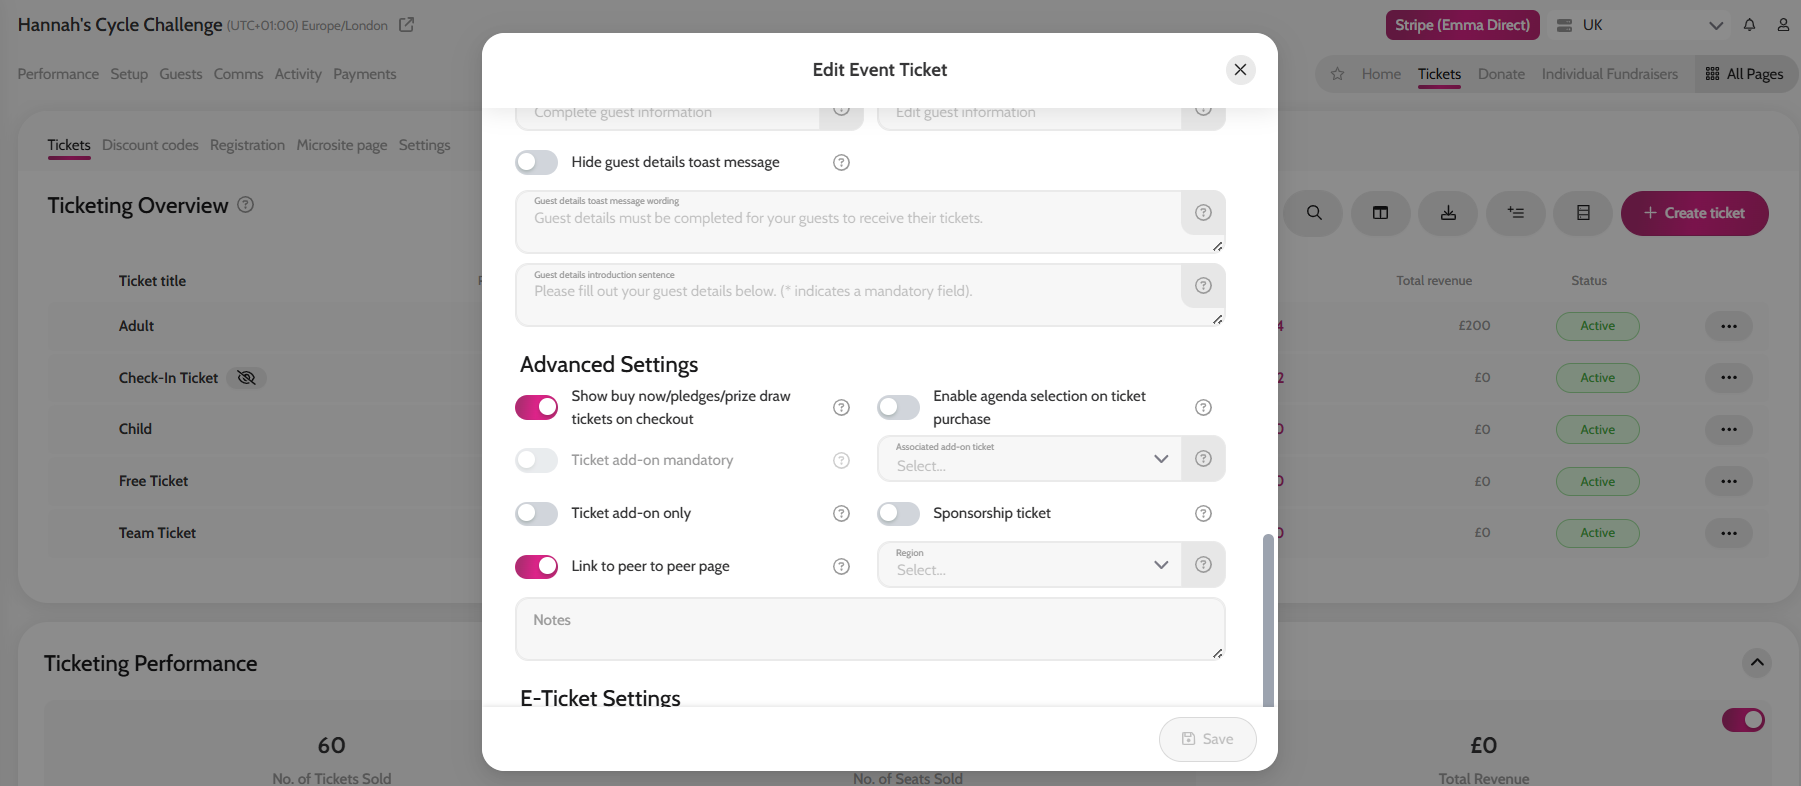Click search icon in ticketing toolbar

tap(1314, 213)
